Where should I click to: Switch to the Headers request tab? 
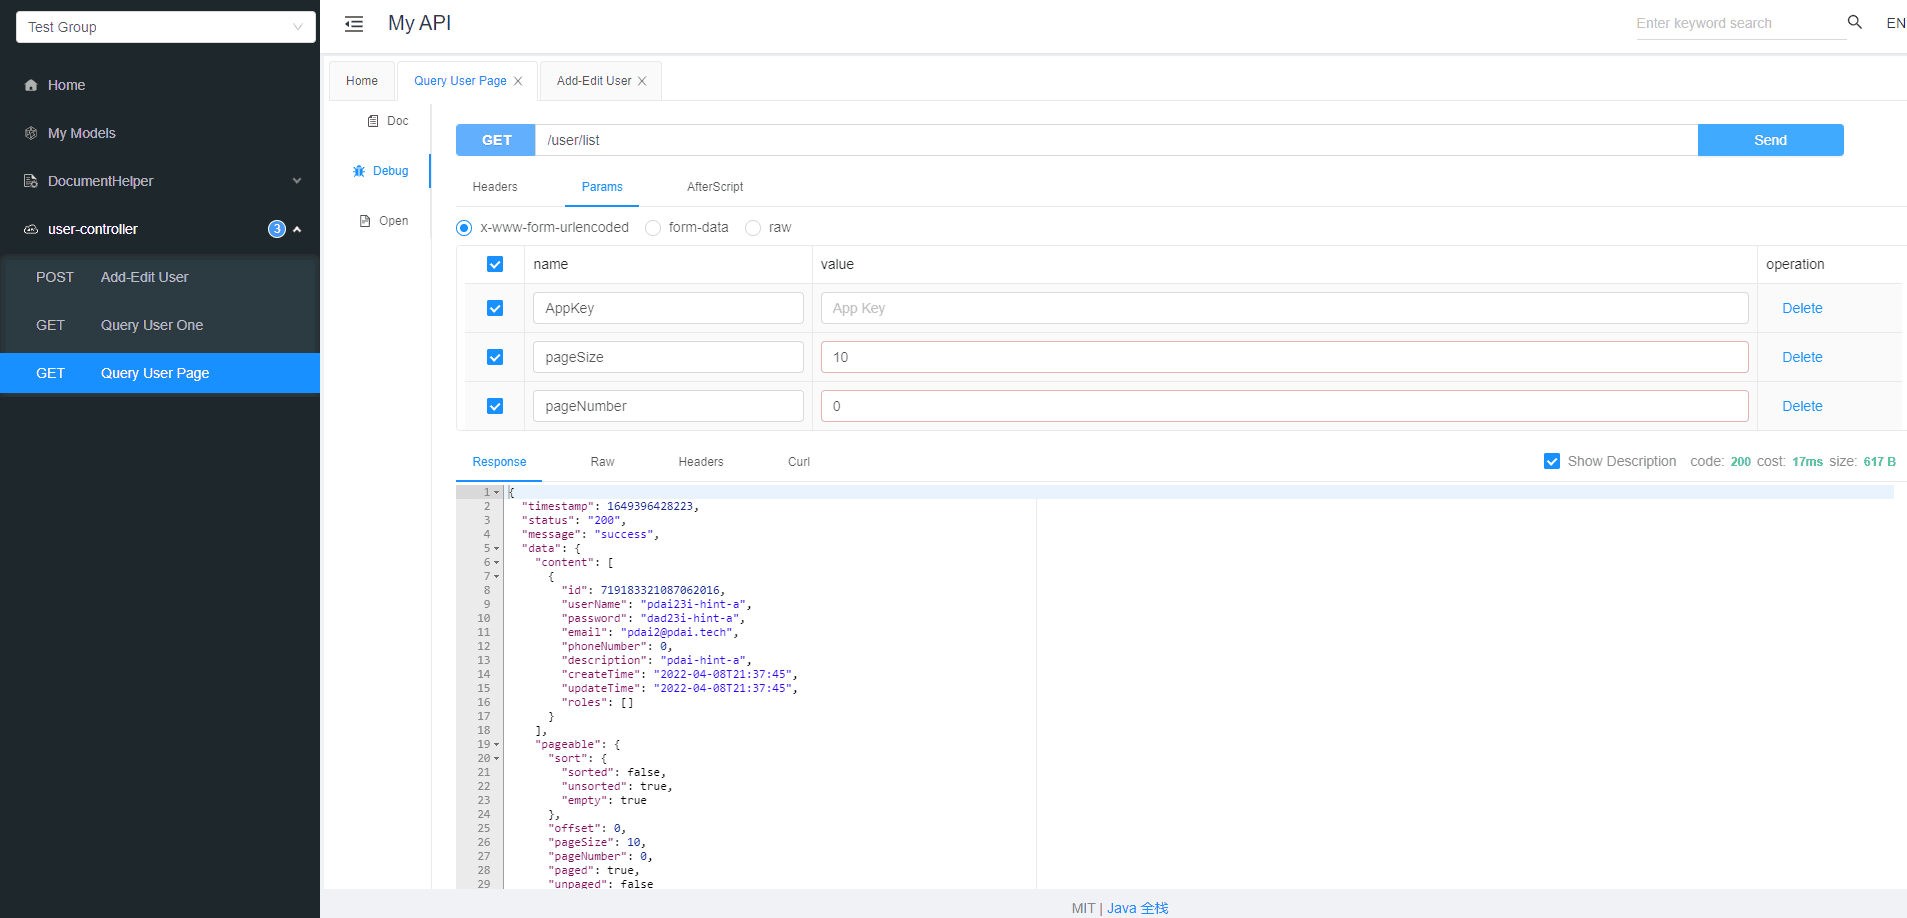tap(495, 187)
